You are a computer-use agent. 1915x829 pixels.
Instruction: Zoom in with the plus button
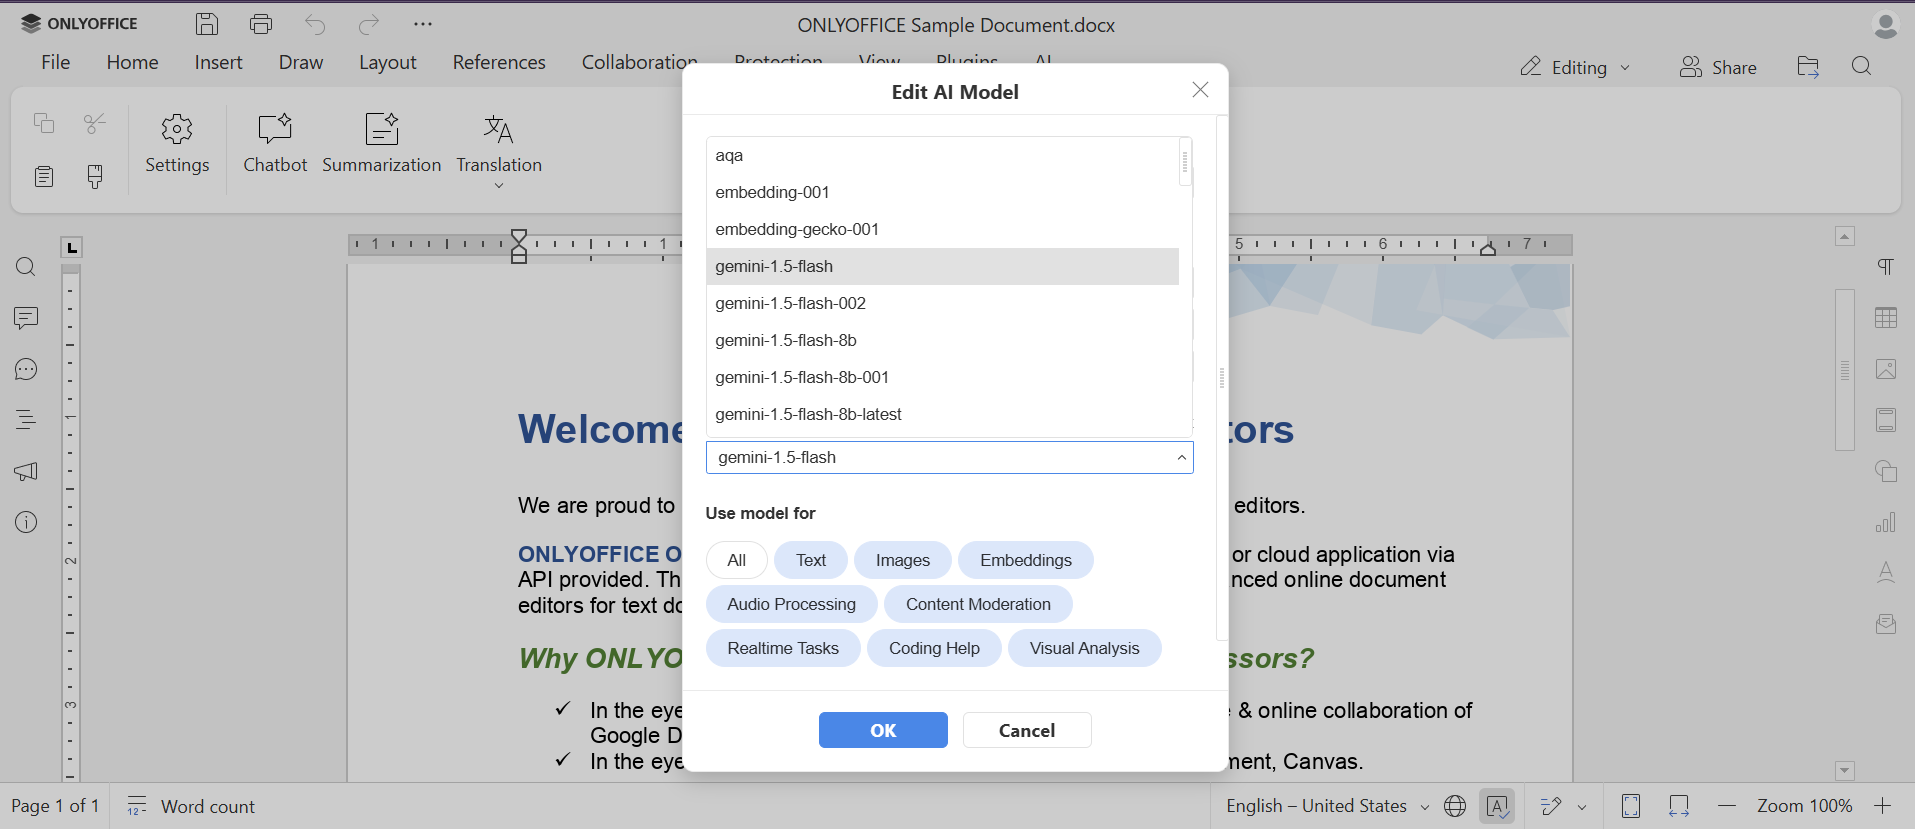[x=1882, y=806]
